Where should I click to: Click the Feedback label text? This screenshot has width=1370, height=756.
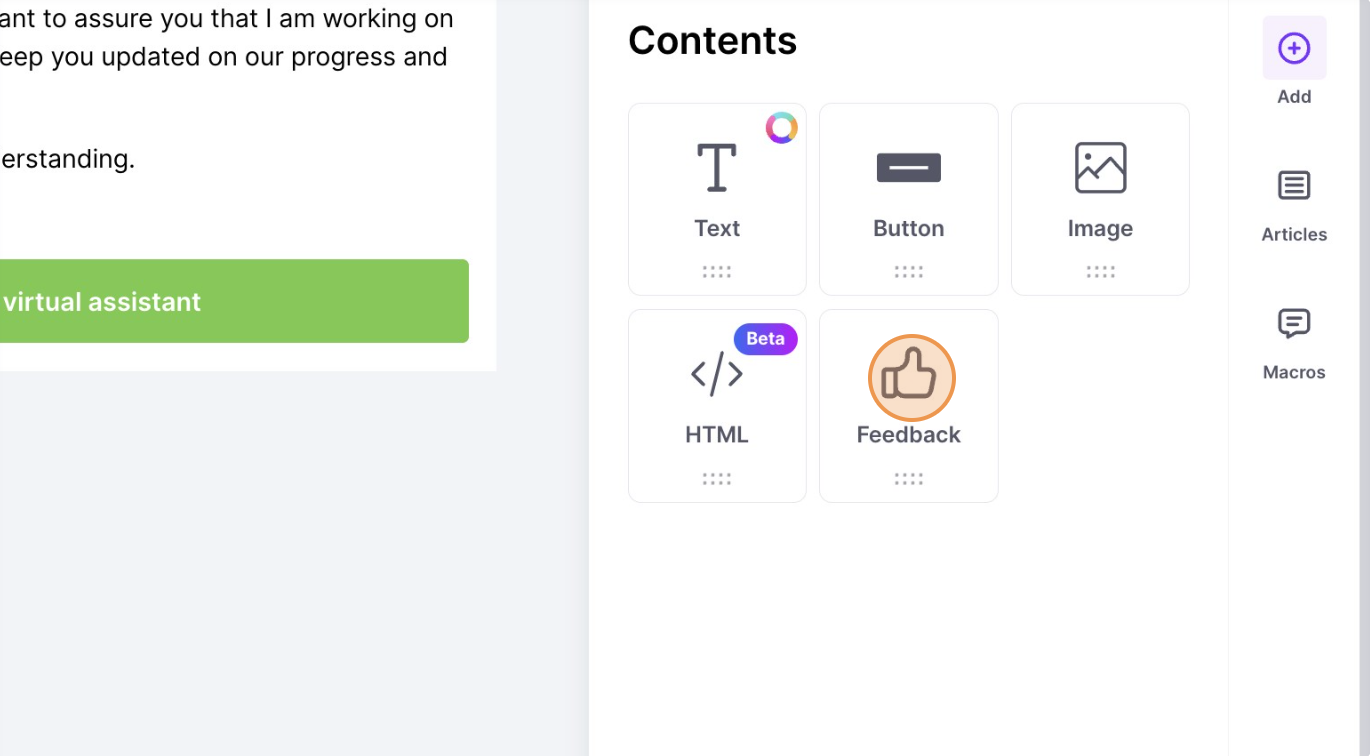point(908,435)
